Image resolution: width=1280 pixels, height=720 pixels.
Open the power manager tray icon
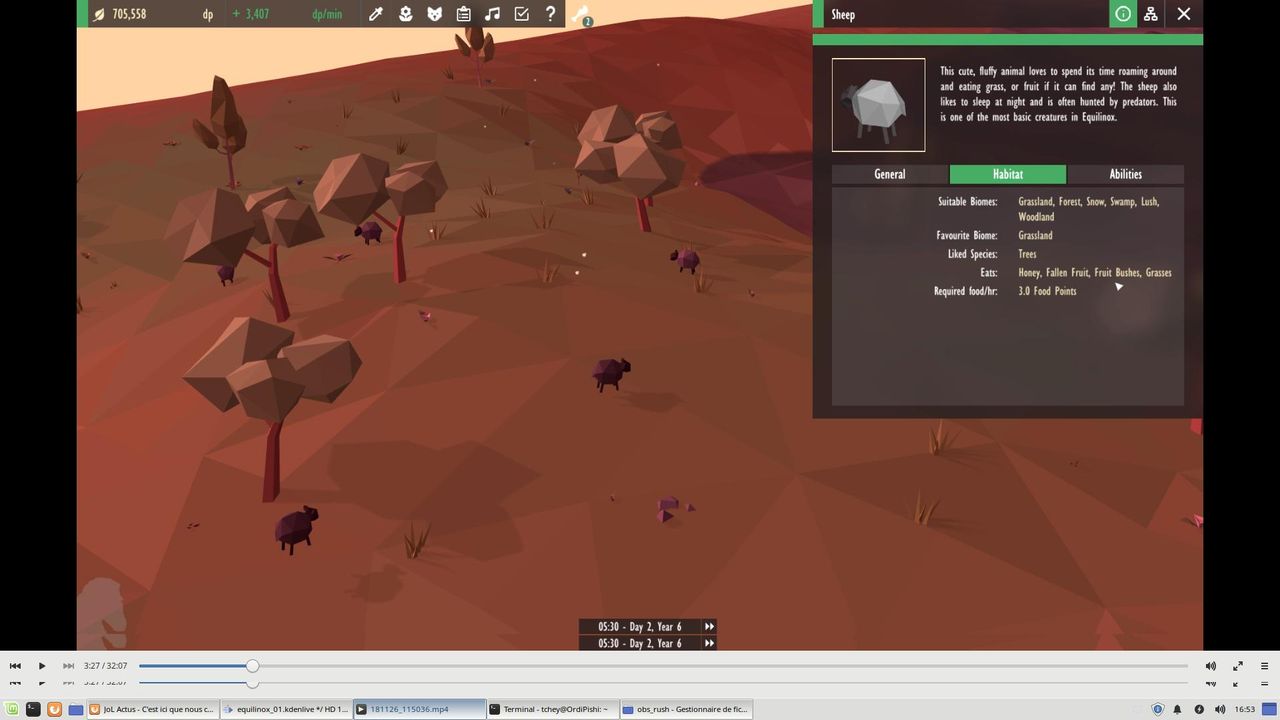click(x=1199, y=709)
